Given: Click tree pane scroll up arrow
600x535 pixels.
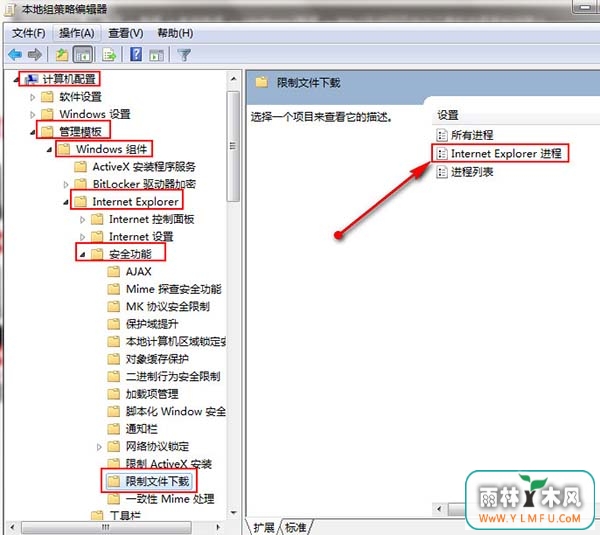Looking at the screenshot, I should (x=233, y=79).
